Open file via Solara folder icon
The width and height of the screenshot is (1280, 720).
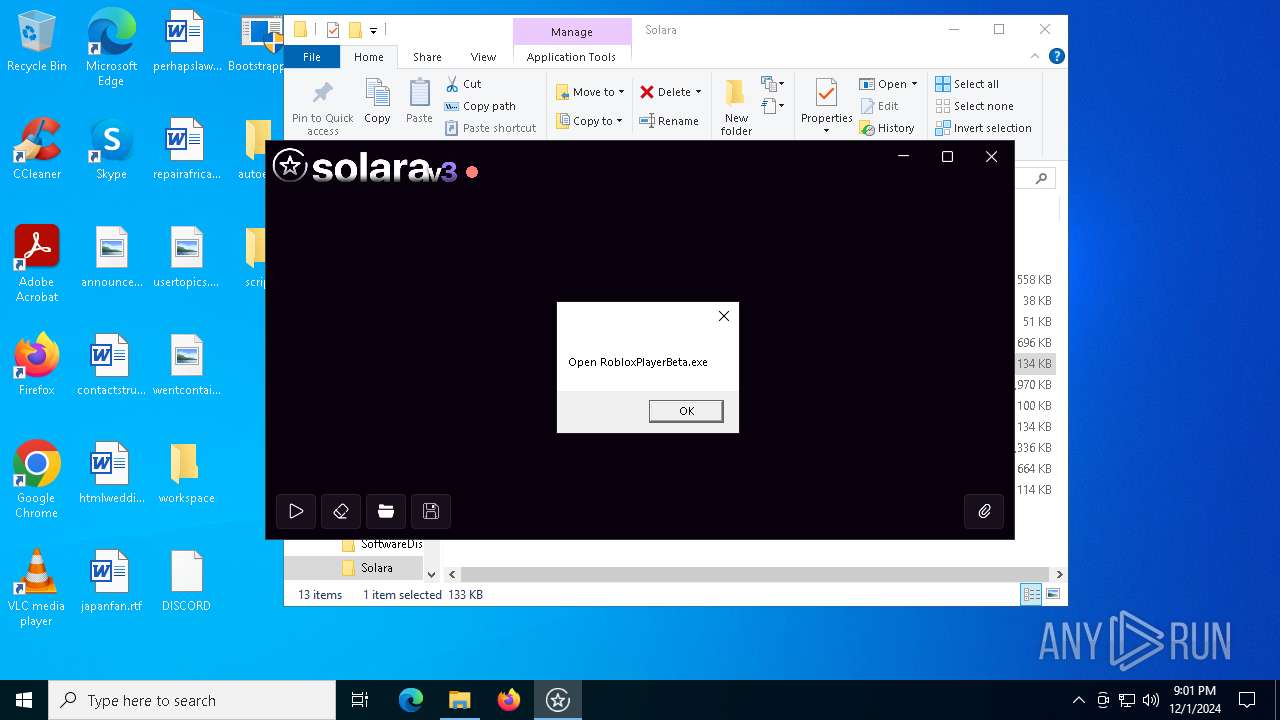[386, 511]
